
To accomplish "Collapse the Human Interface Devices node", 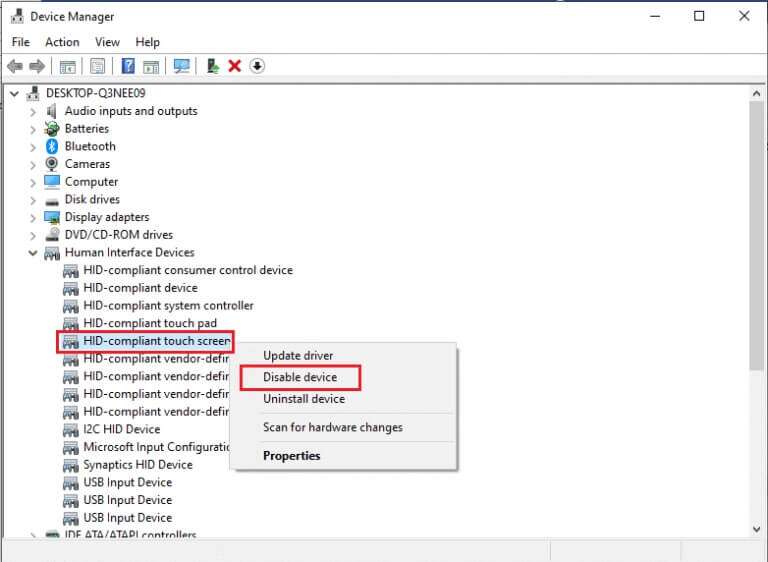I will [33, 253].
